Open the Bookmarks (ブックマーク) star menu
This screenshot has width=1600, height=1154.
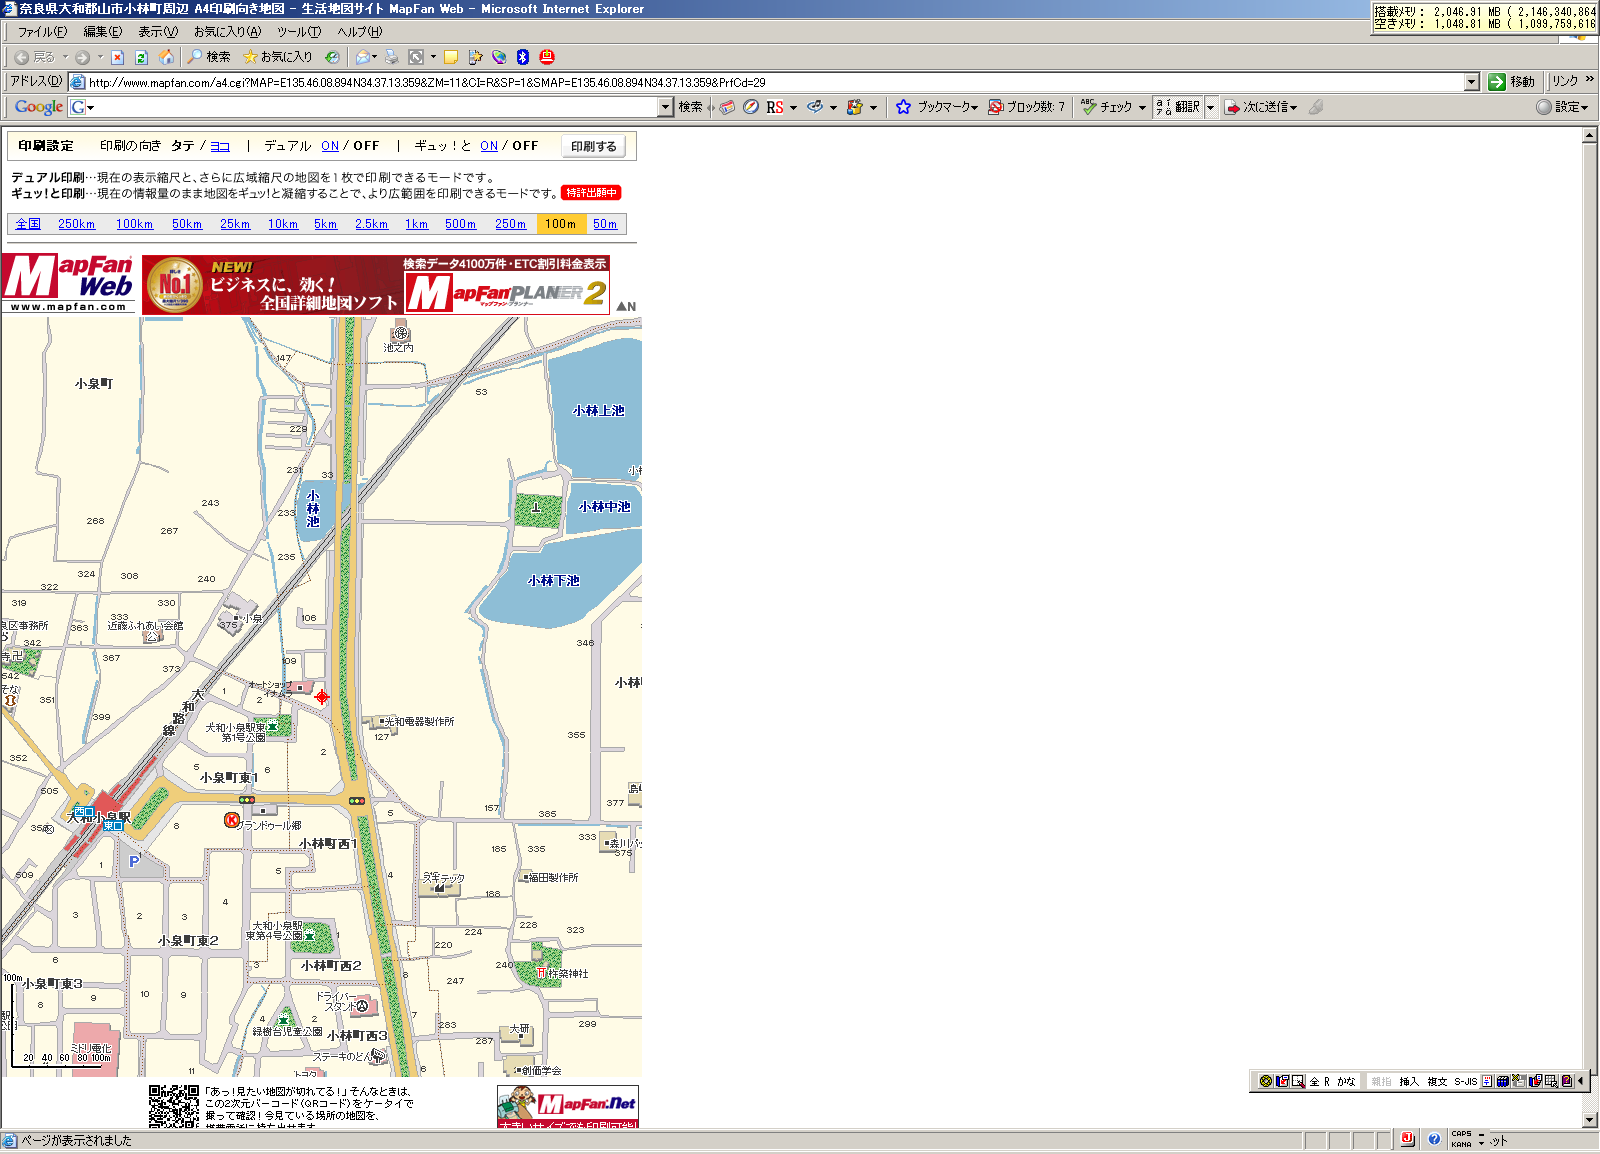tap(937, 107)
